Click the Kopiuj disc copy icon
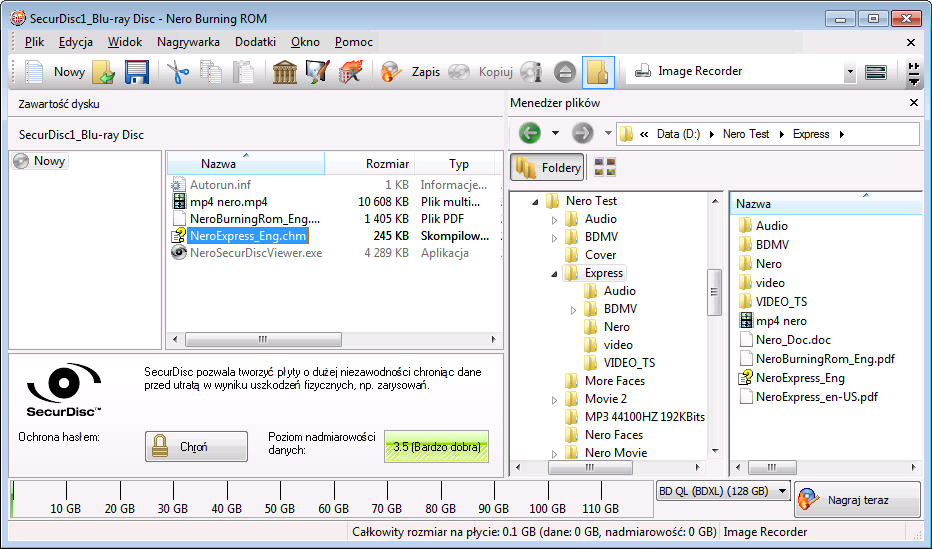The height and width of the screenshot is (549, 932). [459, 72]
